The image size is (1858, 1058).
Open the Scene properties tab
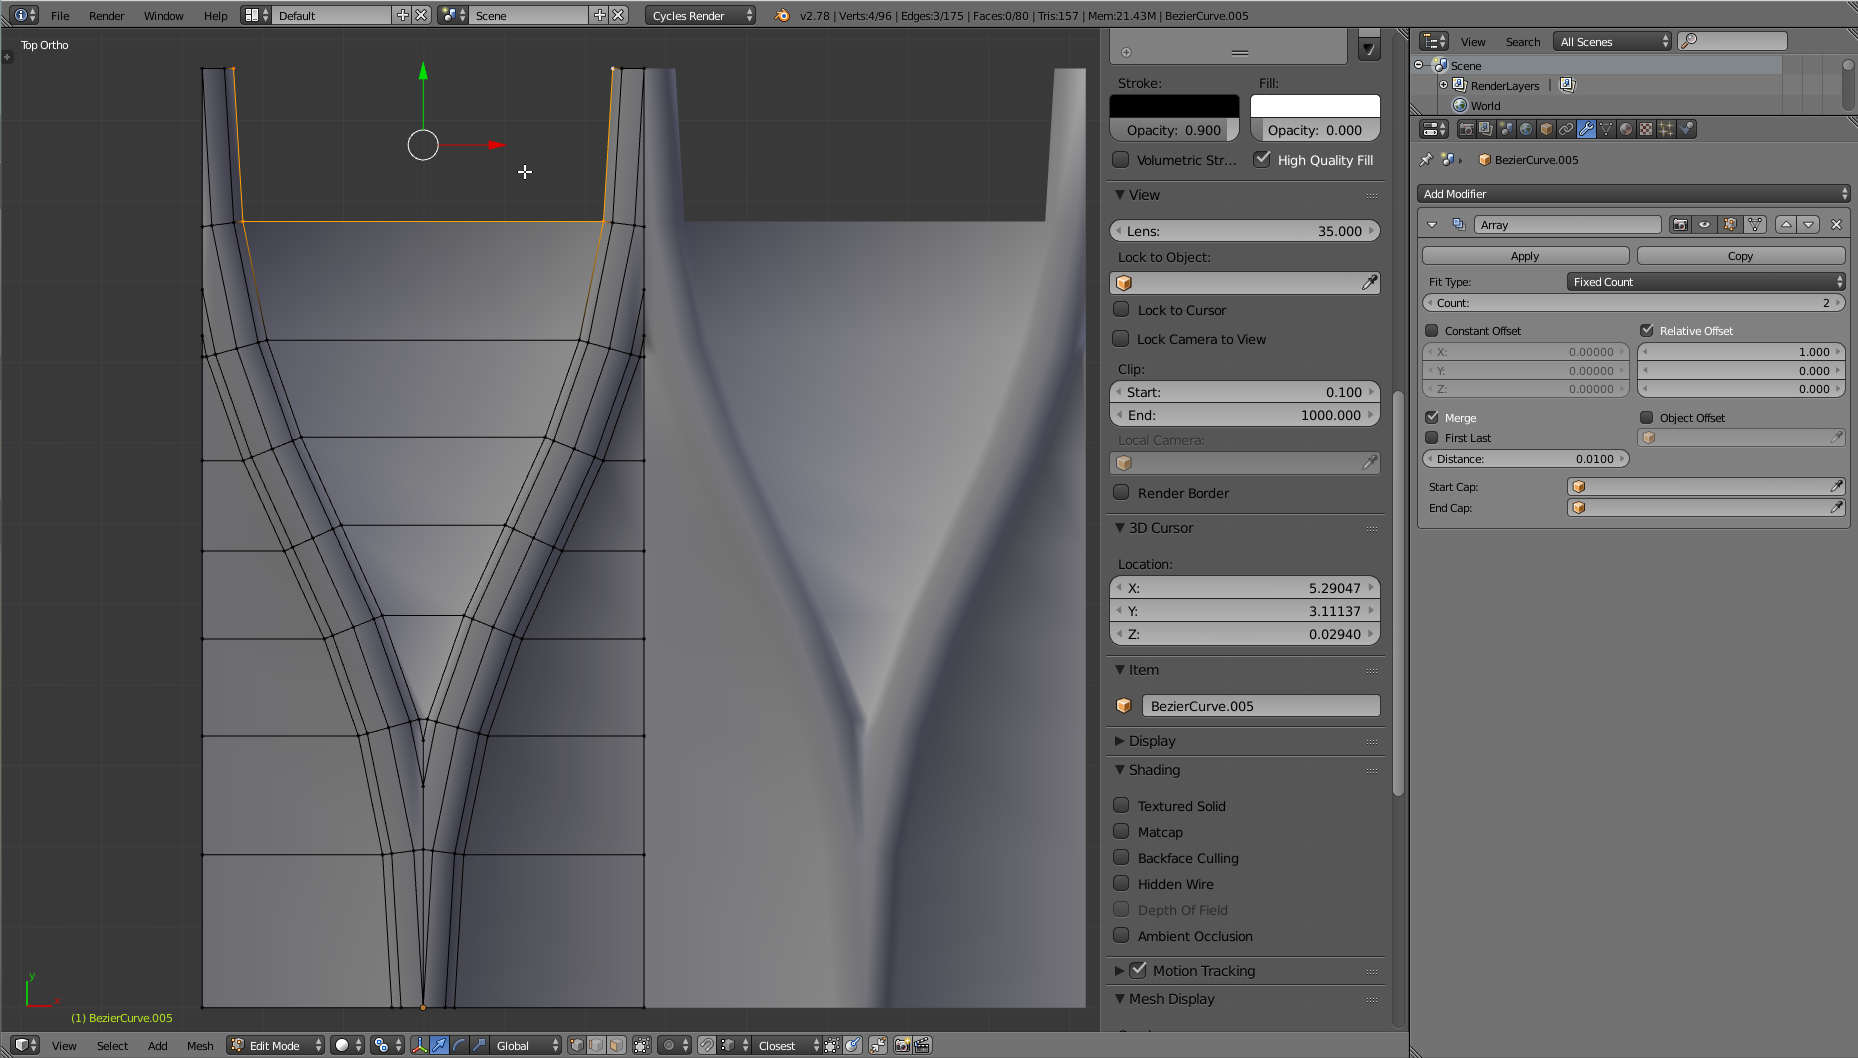pyautogui.click(x=1506, y=129)
